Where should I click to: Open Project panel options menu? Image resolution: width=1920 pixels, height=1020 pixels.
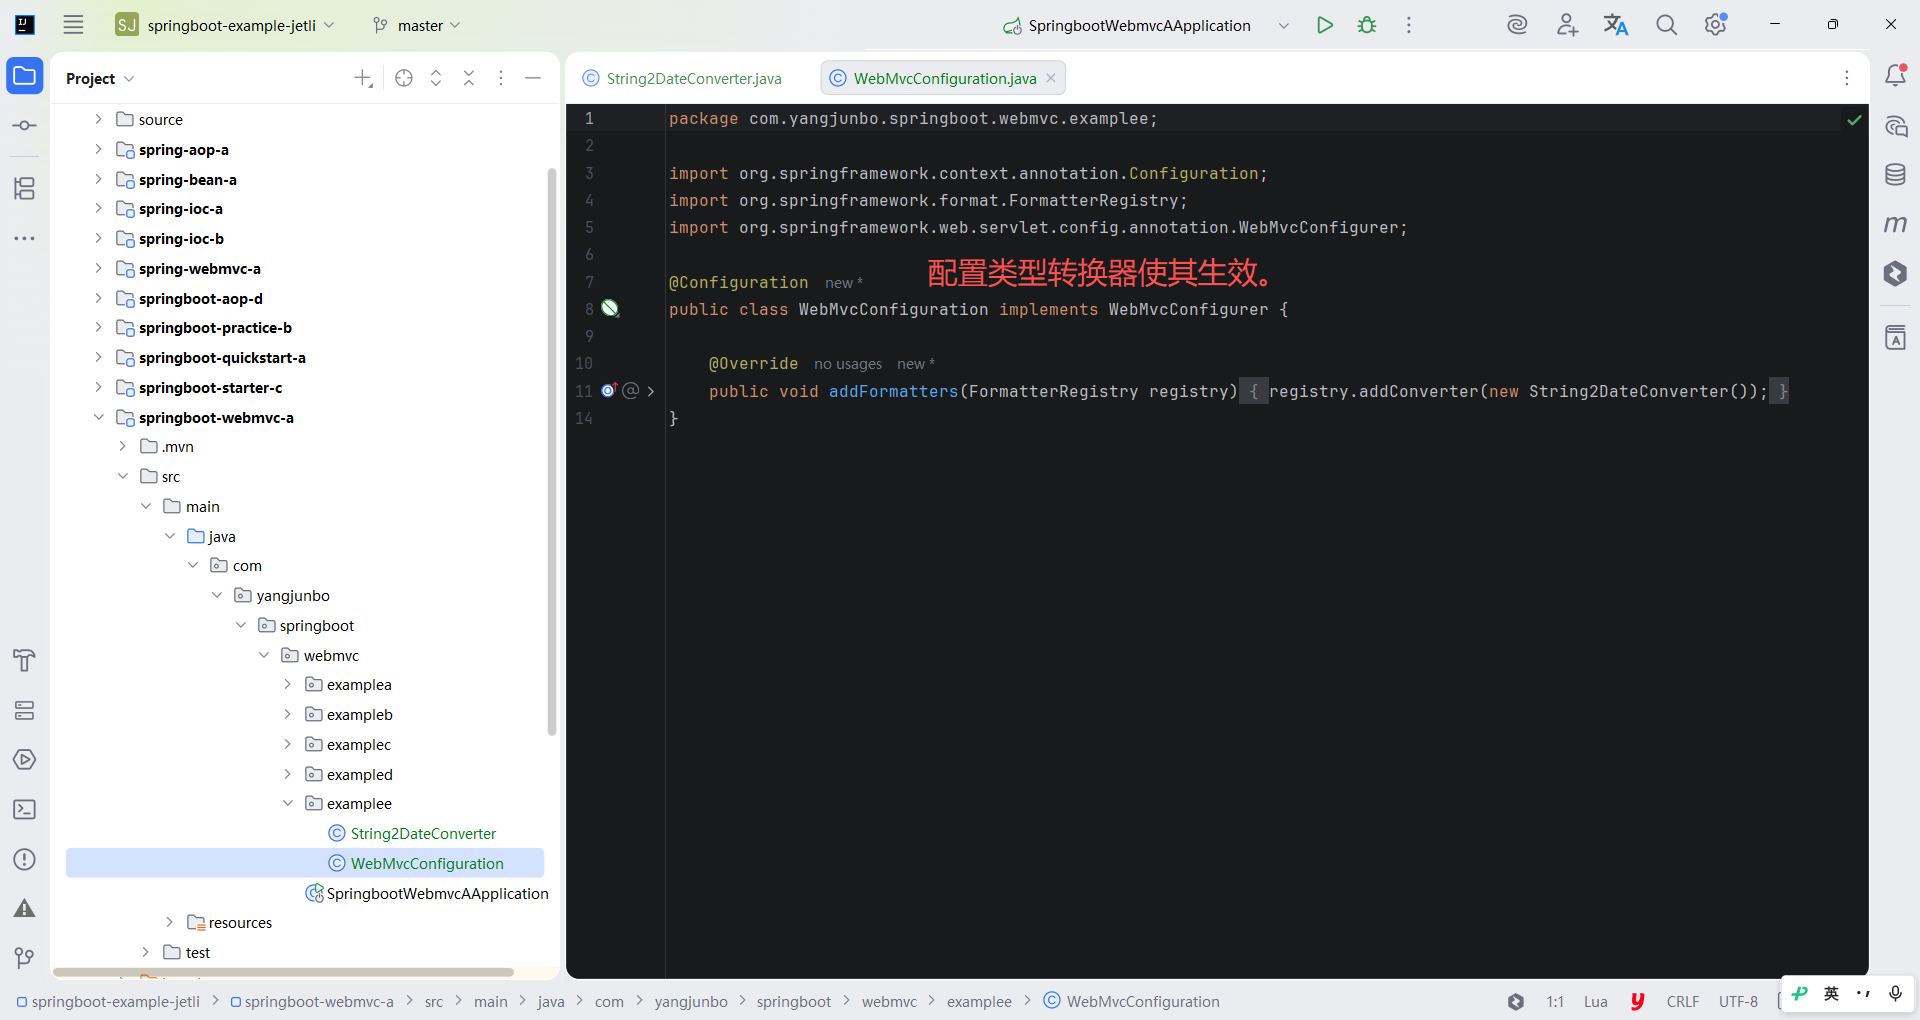pyautogui.click(x=501, y=78)
